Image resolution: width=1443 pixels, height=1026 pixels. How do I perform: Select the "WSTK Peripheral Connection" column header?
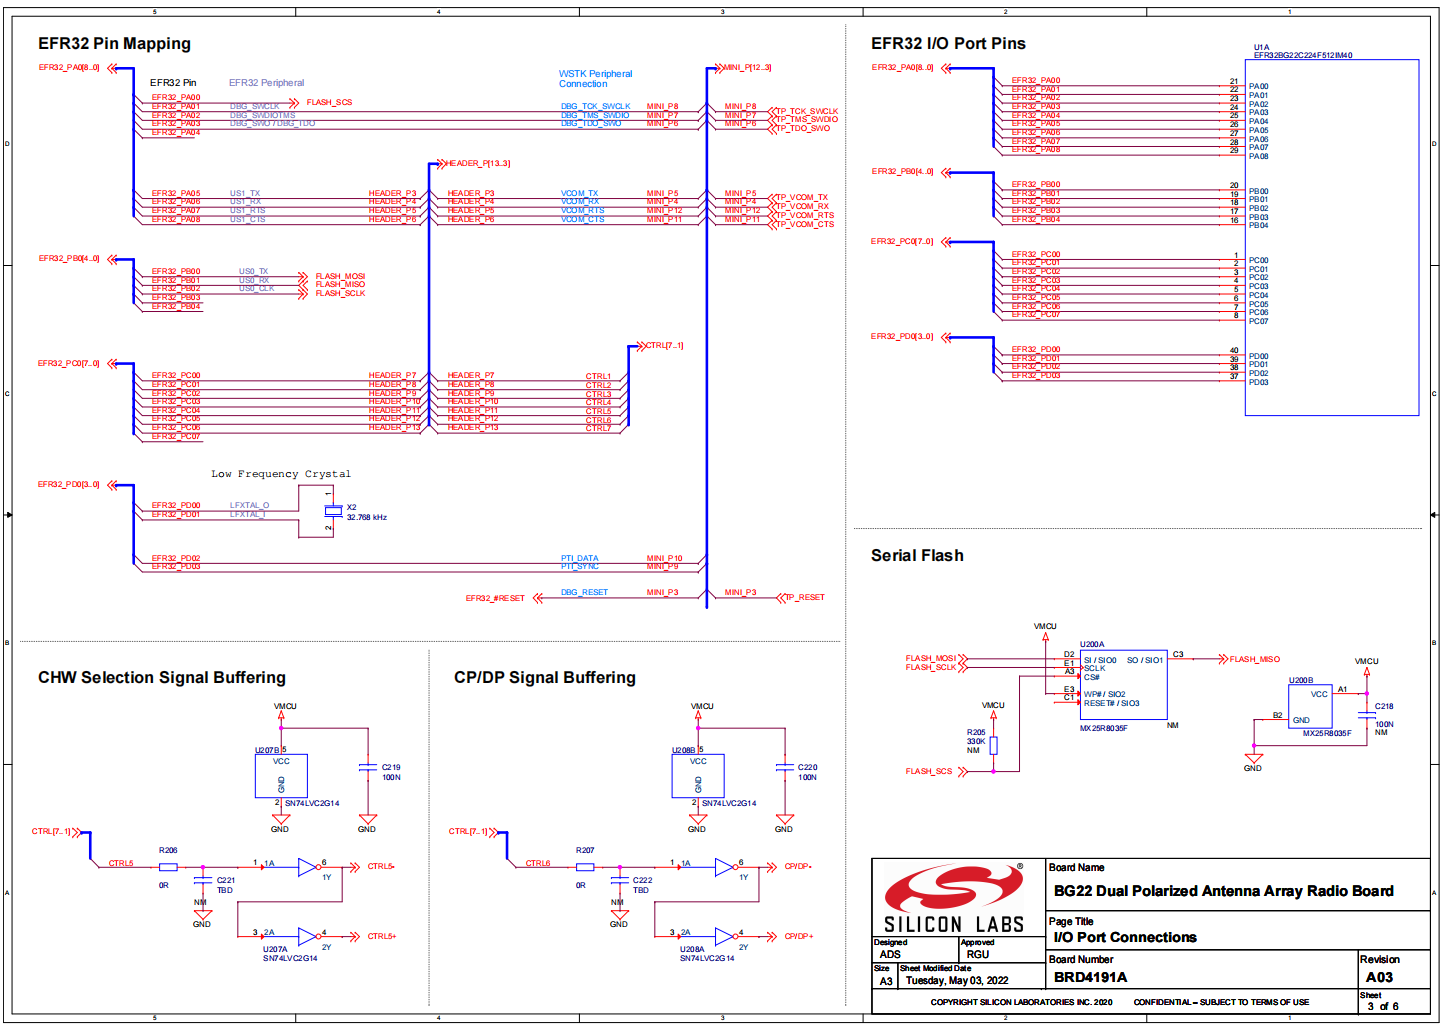595,79
